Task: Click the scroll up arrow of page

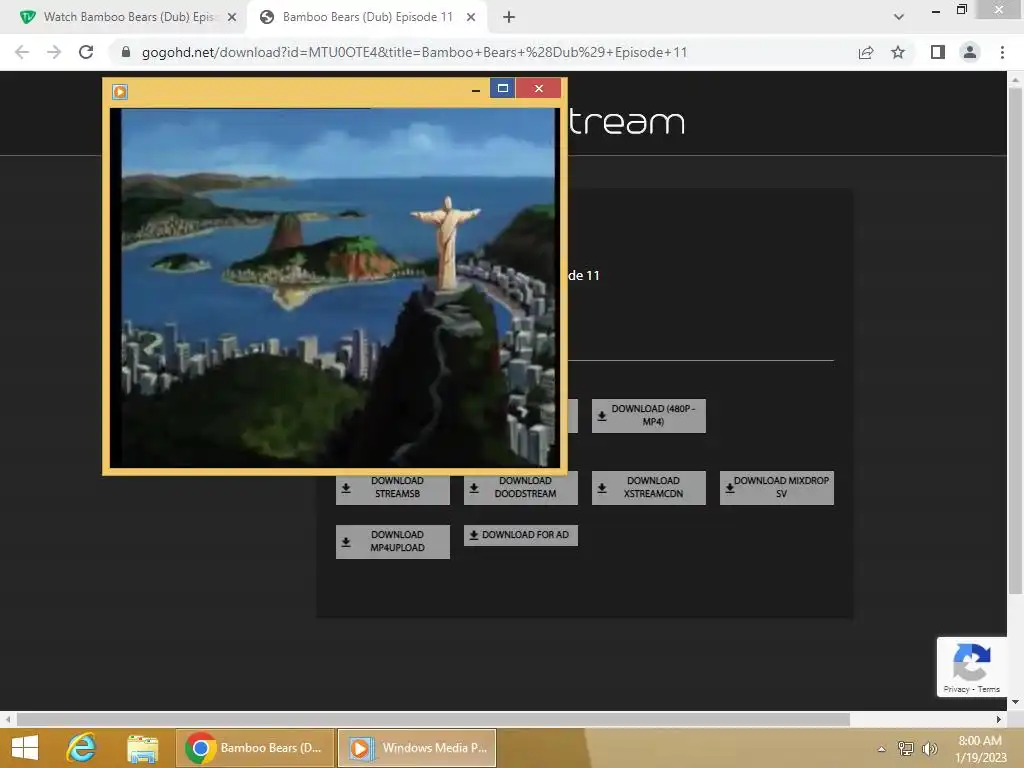Action: pyautogui.click(x=1015, y=80)
